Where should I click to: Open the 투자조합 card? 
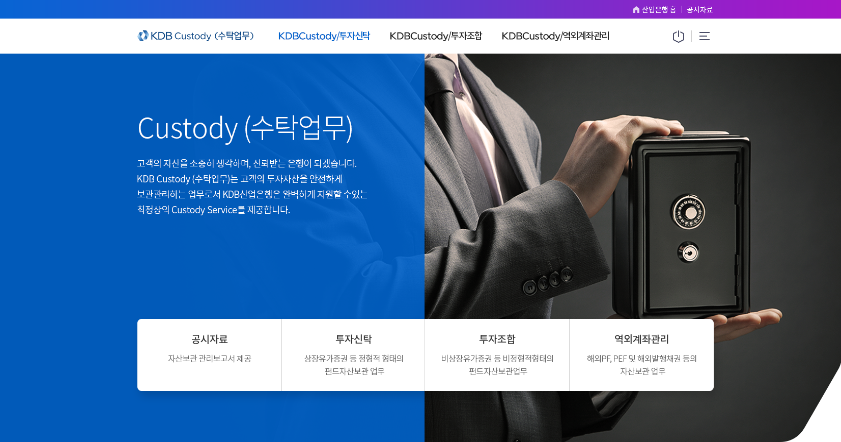coord(497,355)
